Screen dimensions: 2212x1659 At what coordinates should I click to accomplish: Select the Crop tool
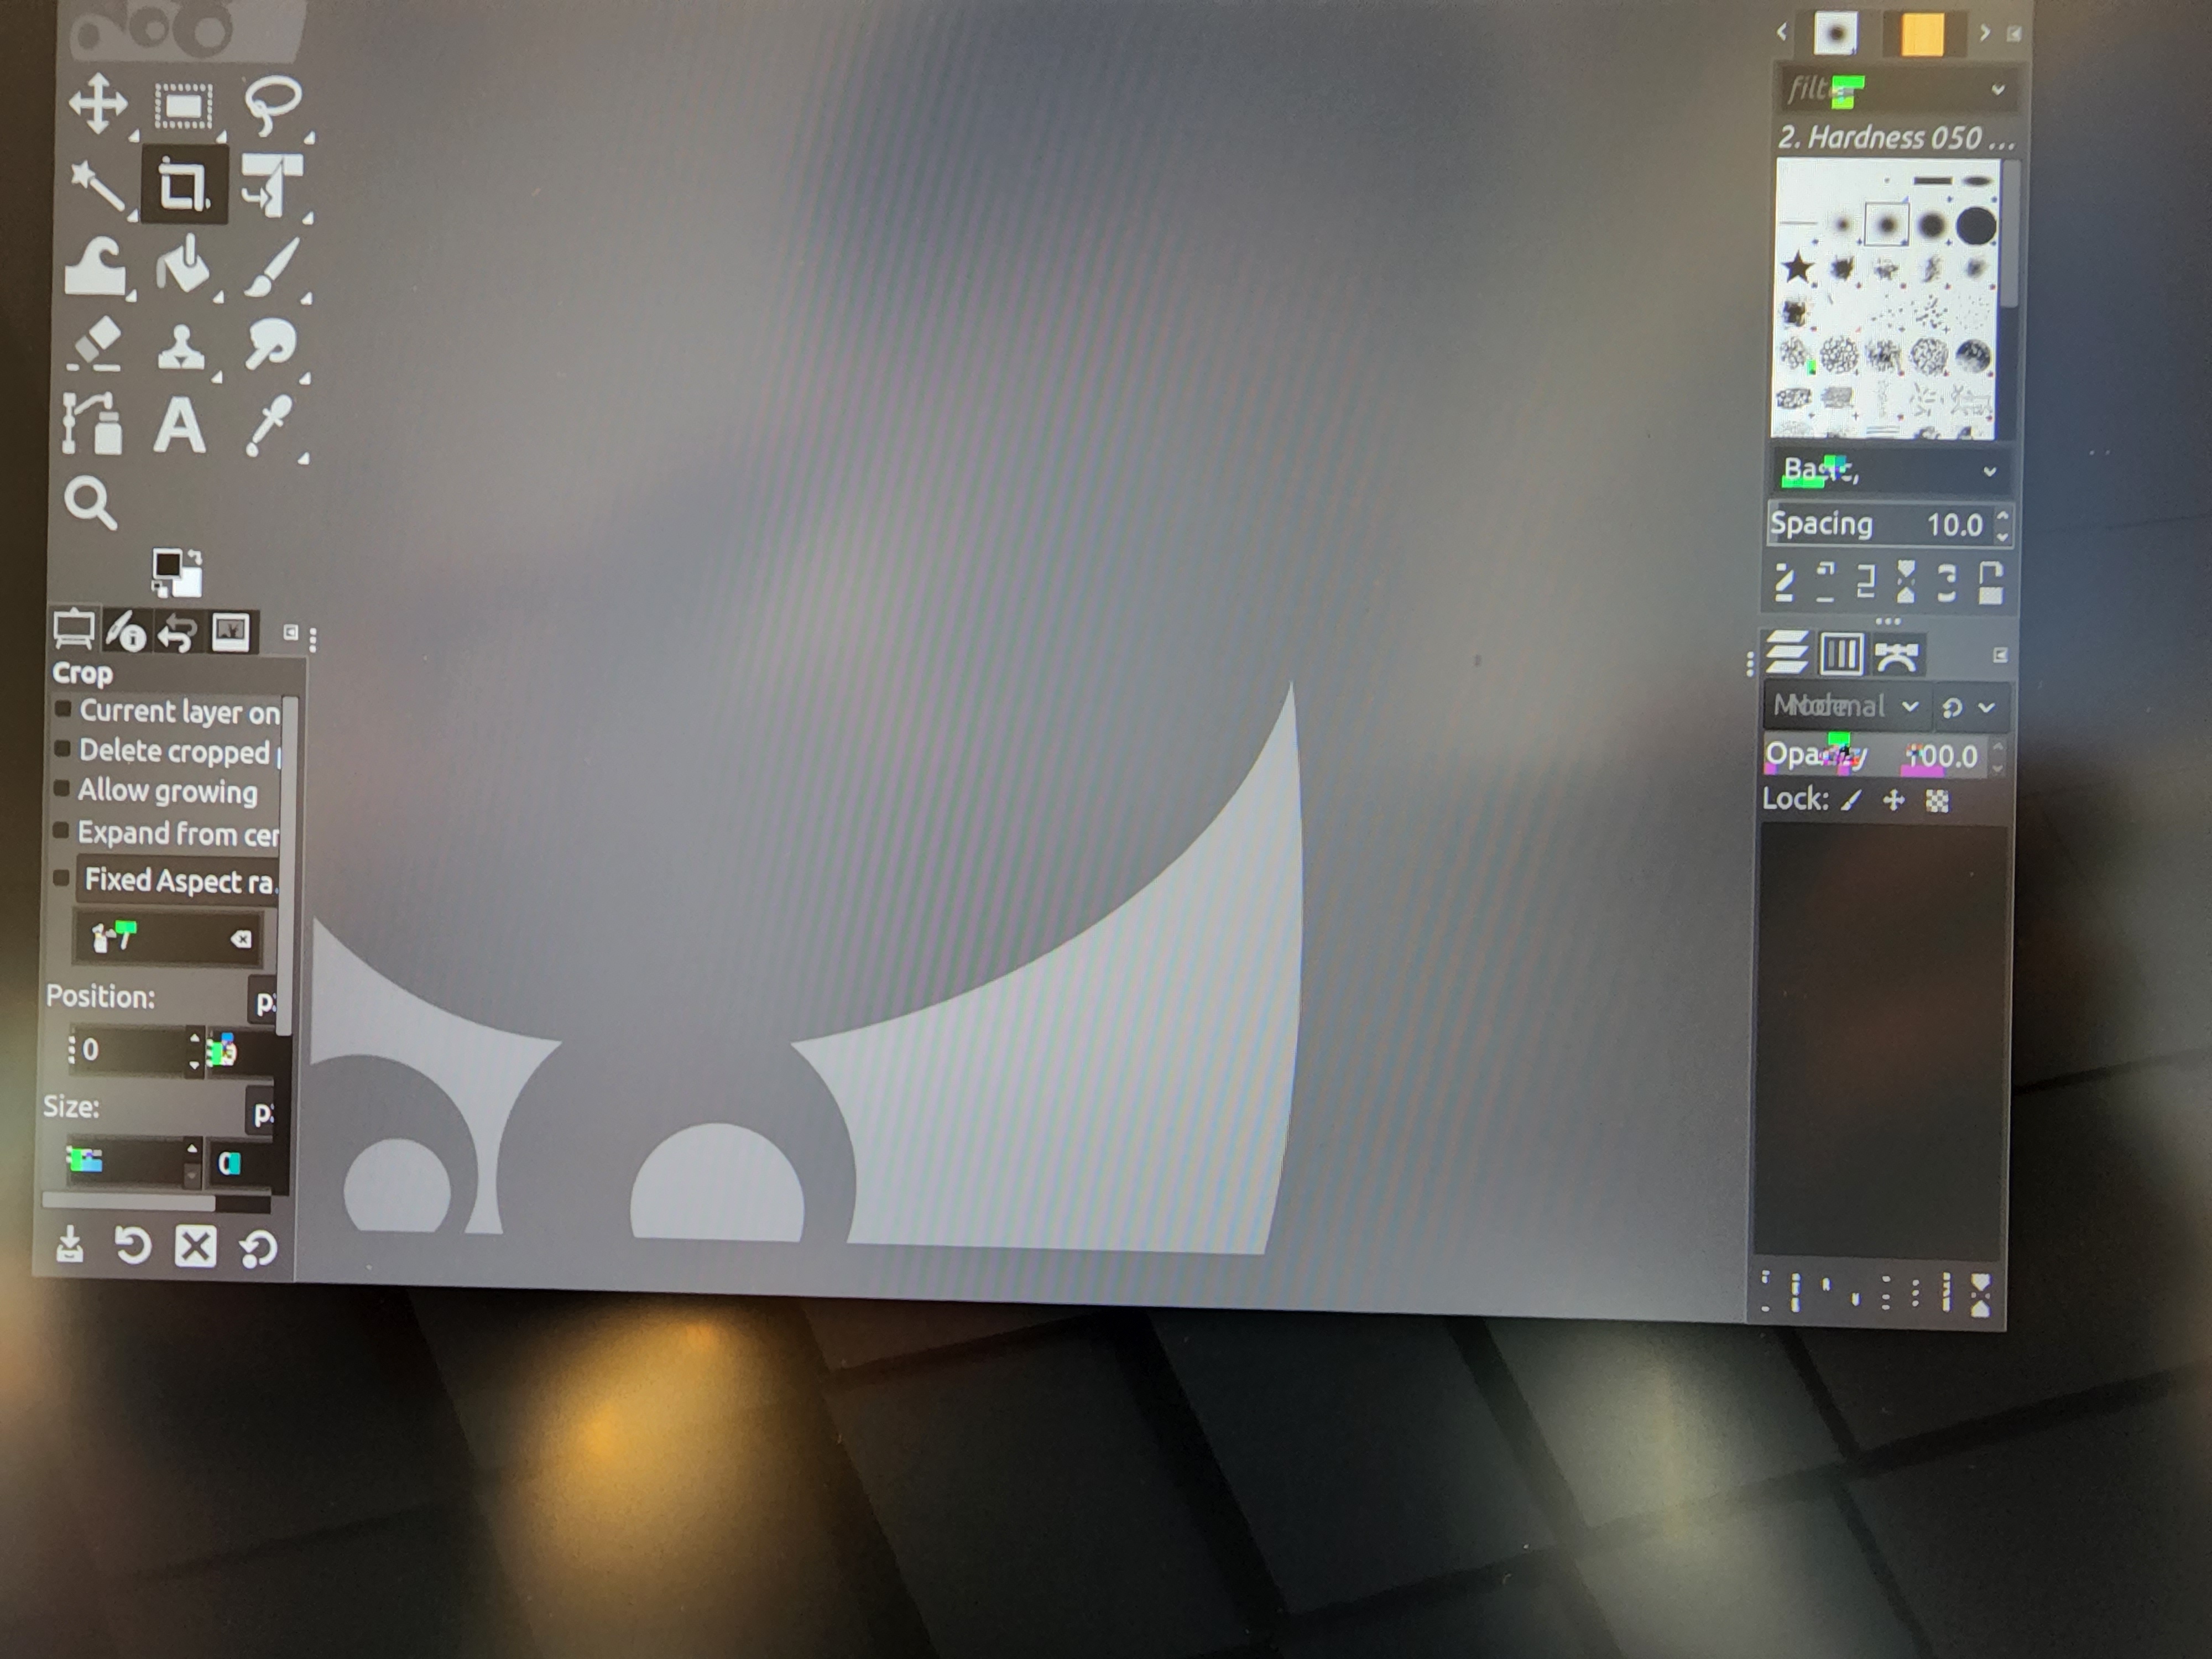coord(184,185)
